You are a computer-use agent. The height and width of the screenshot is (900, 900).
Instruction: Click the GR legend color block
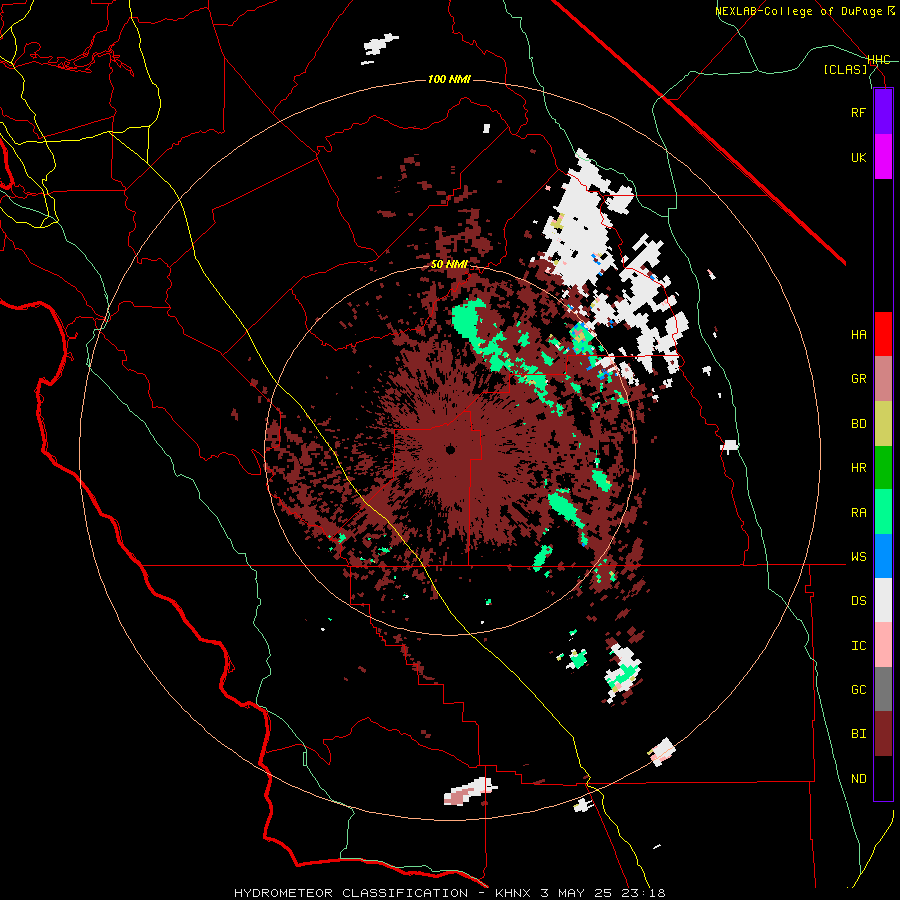(x=883, y=379)
